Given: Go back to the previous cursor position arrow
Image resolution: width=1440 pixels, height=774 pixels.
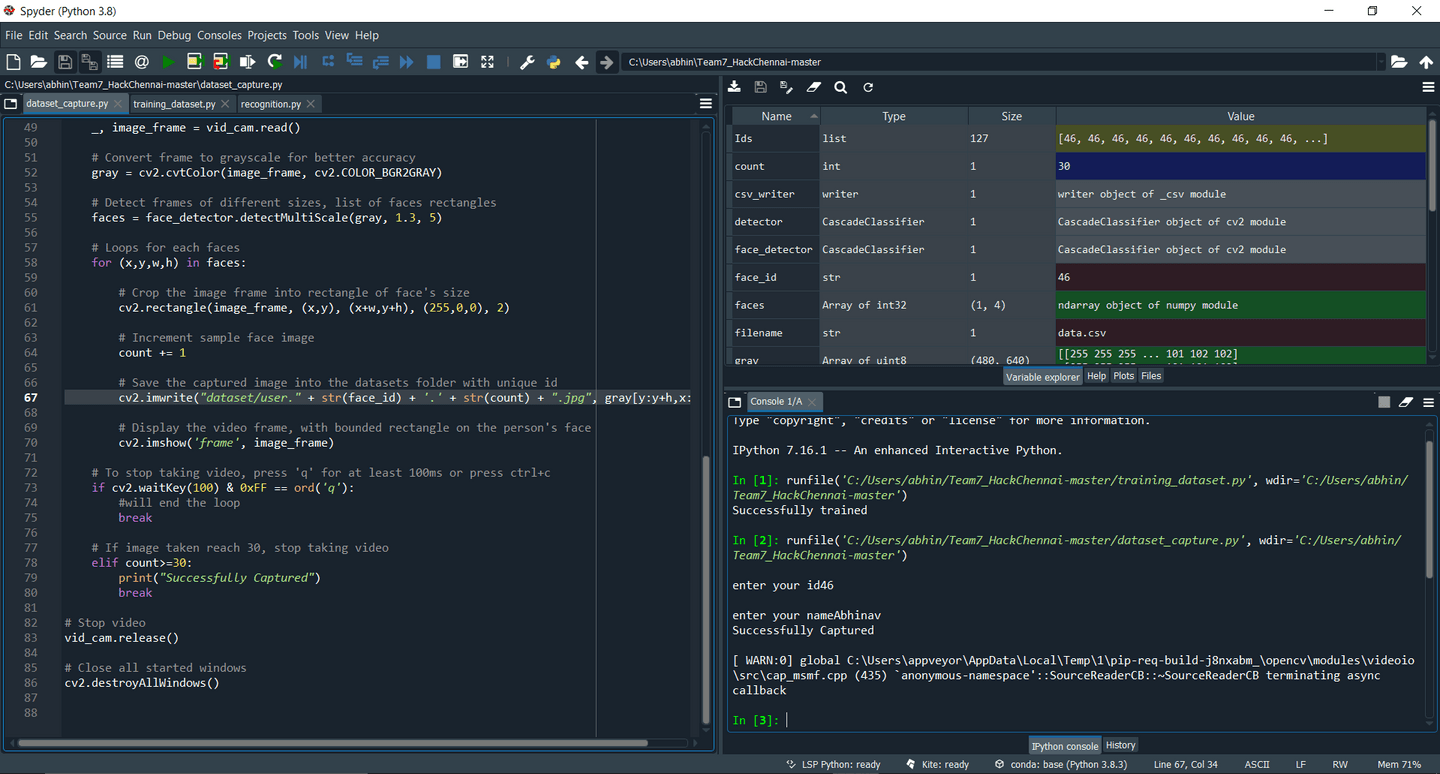Looking at the screenshot, I should (581, 62).
